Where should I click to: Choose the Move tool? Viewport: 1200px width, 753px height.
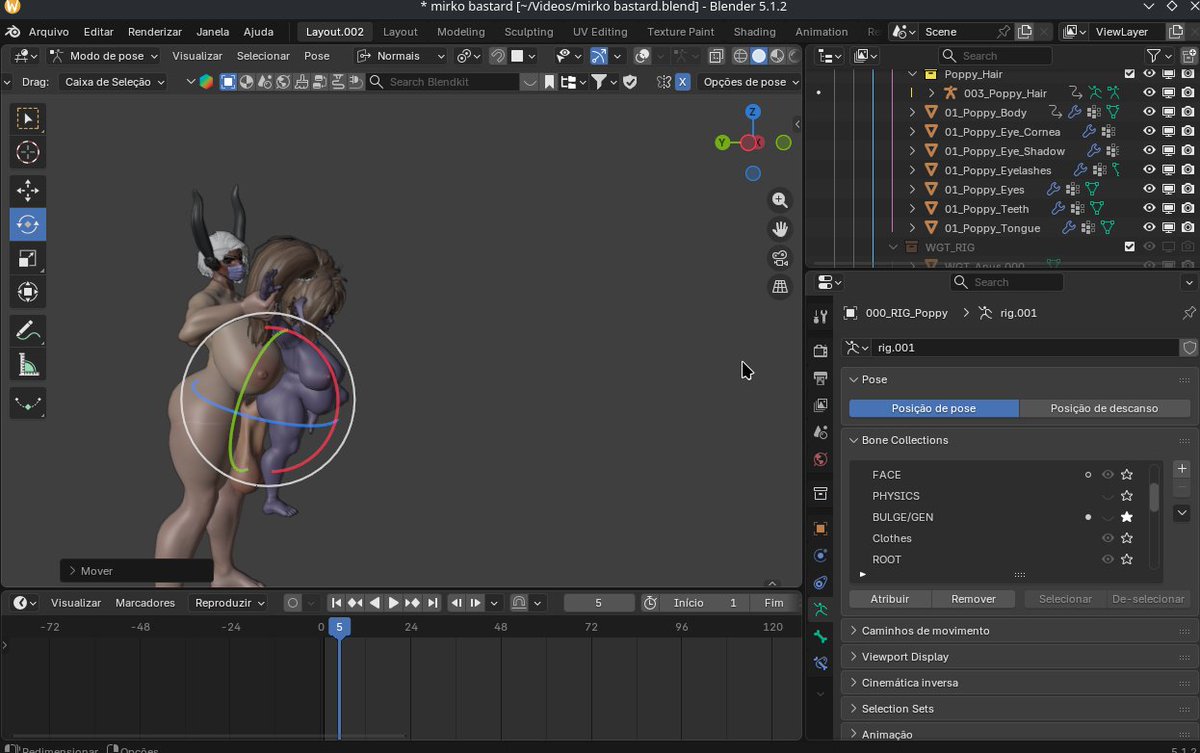point(28,191)
